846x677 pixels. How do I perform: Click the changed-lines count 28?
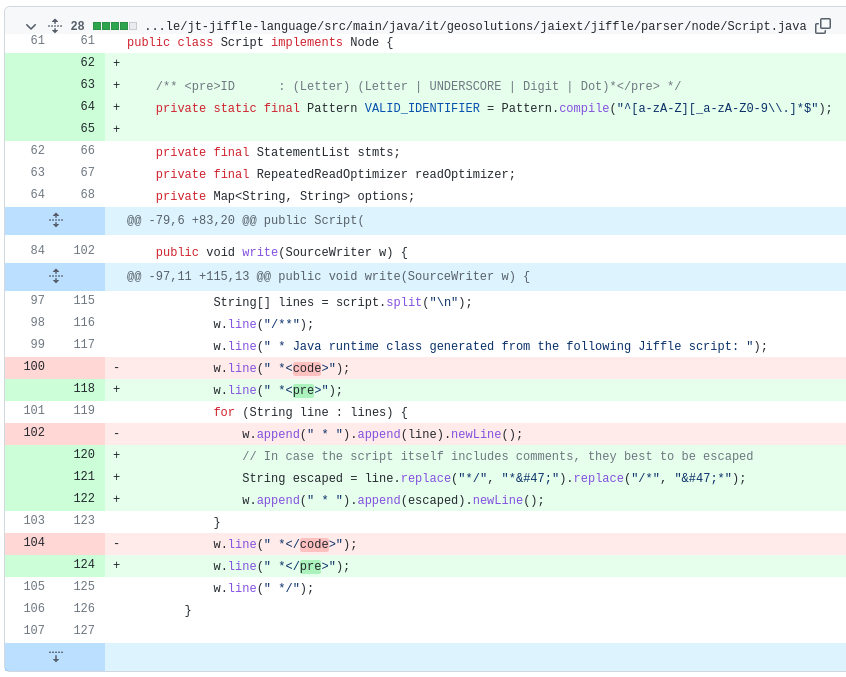(78, 26)
